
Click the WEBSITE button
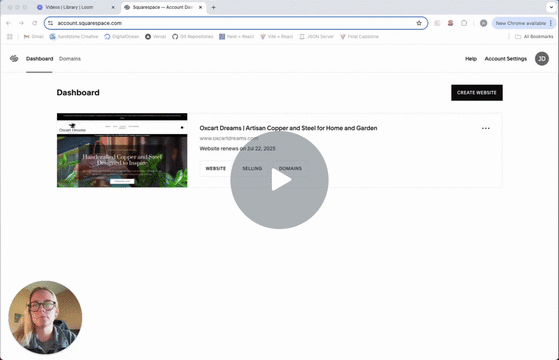[216, 169]
